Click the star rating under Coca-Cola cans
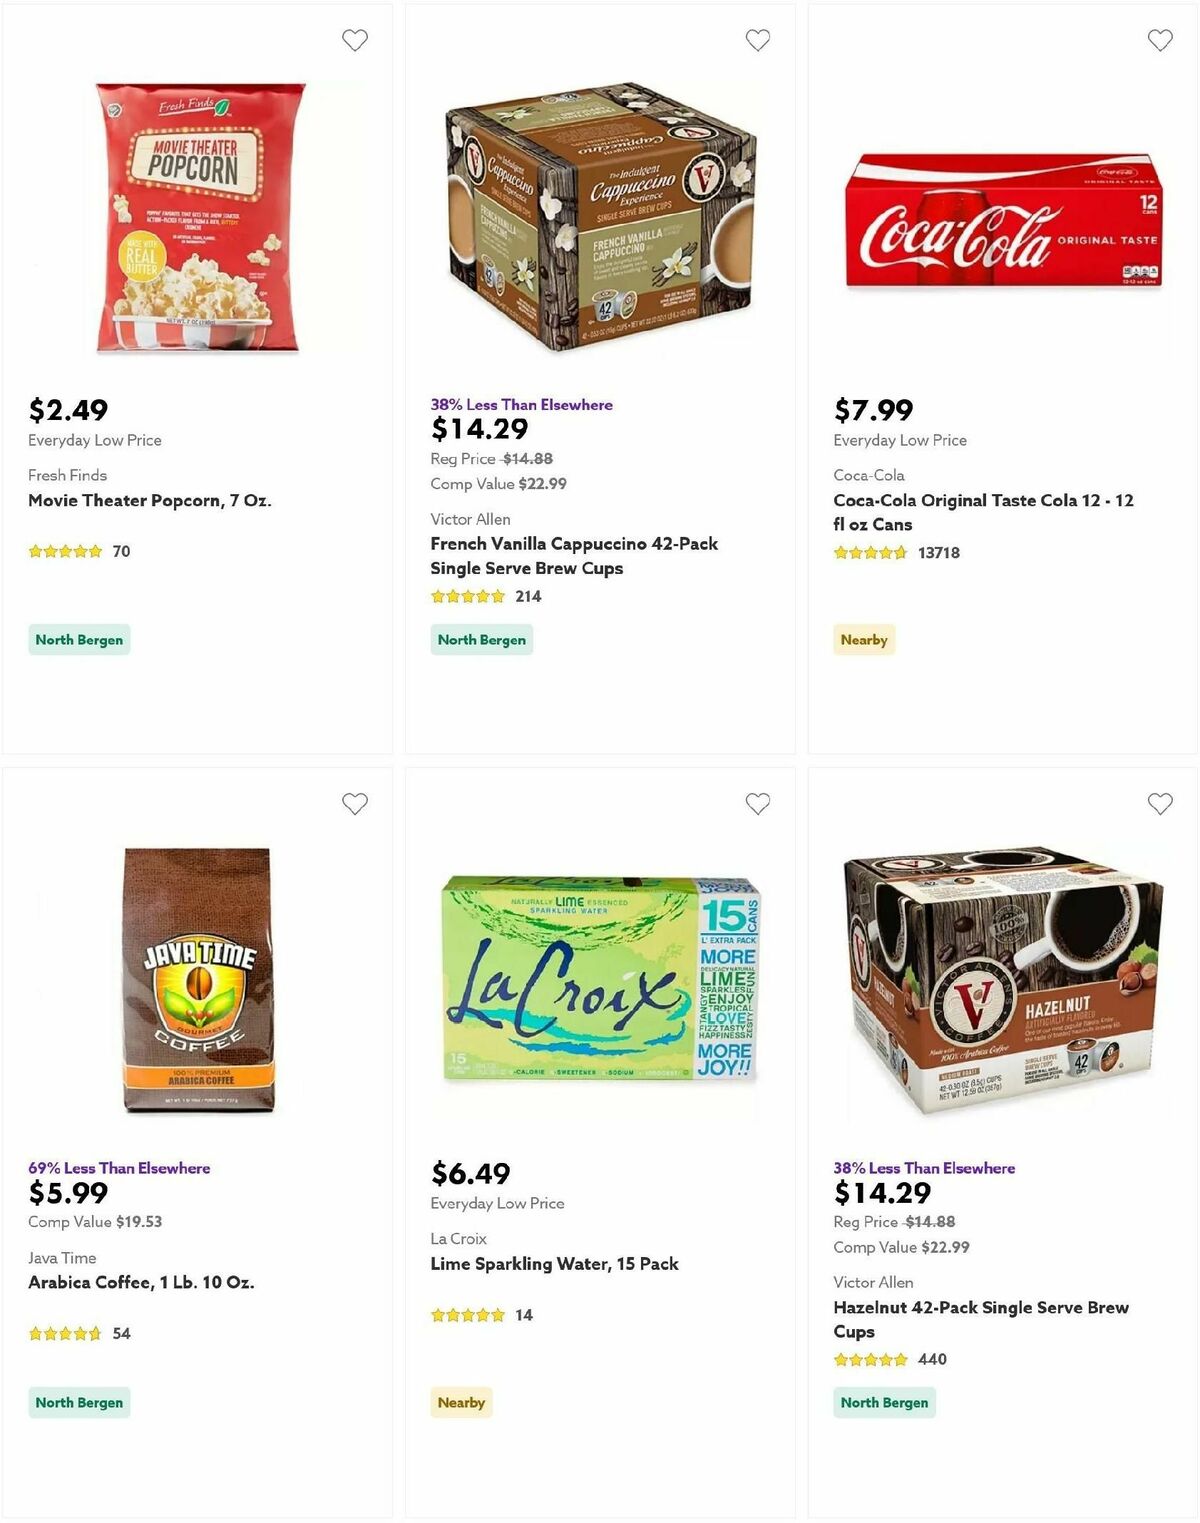1200x1523 pixels. pyautogui.click(x=869, y=551)
